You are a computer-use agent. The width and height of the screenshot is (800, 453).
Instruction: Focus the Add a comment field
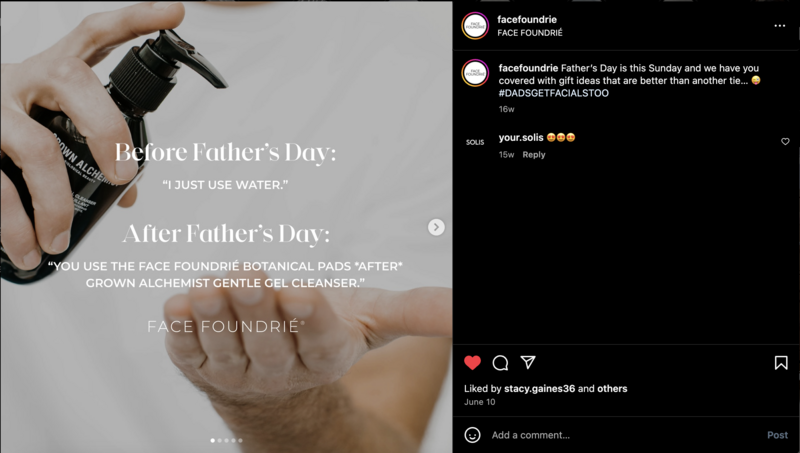coord(625,435)
